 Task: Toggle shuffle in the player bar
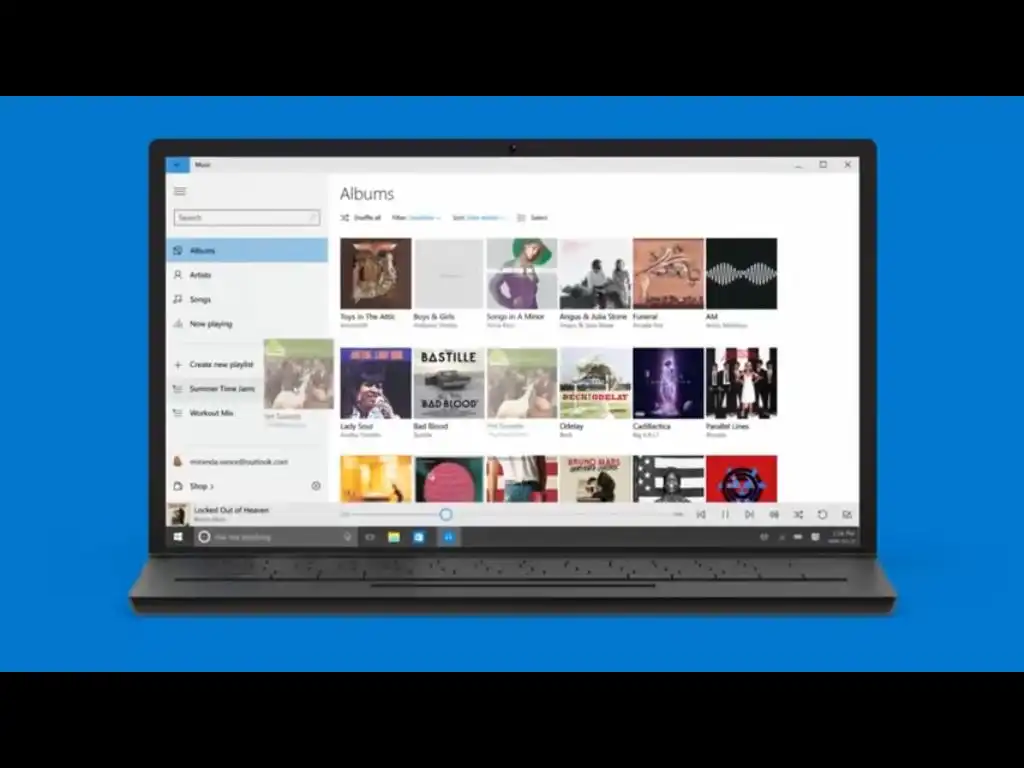coord(798,515)
